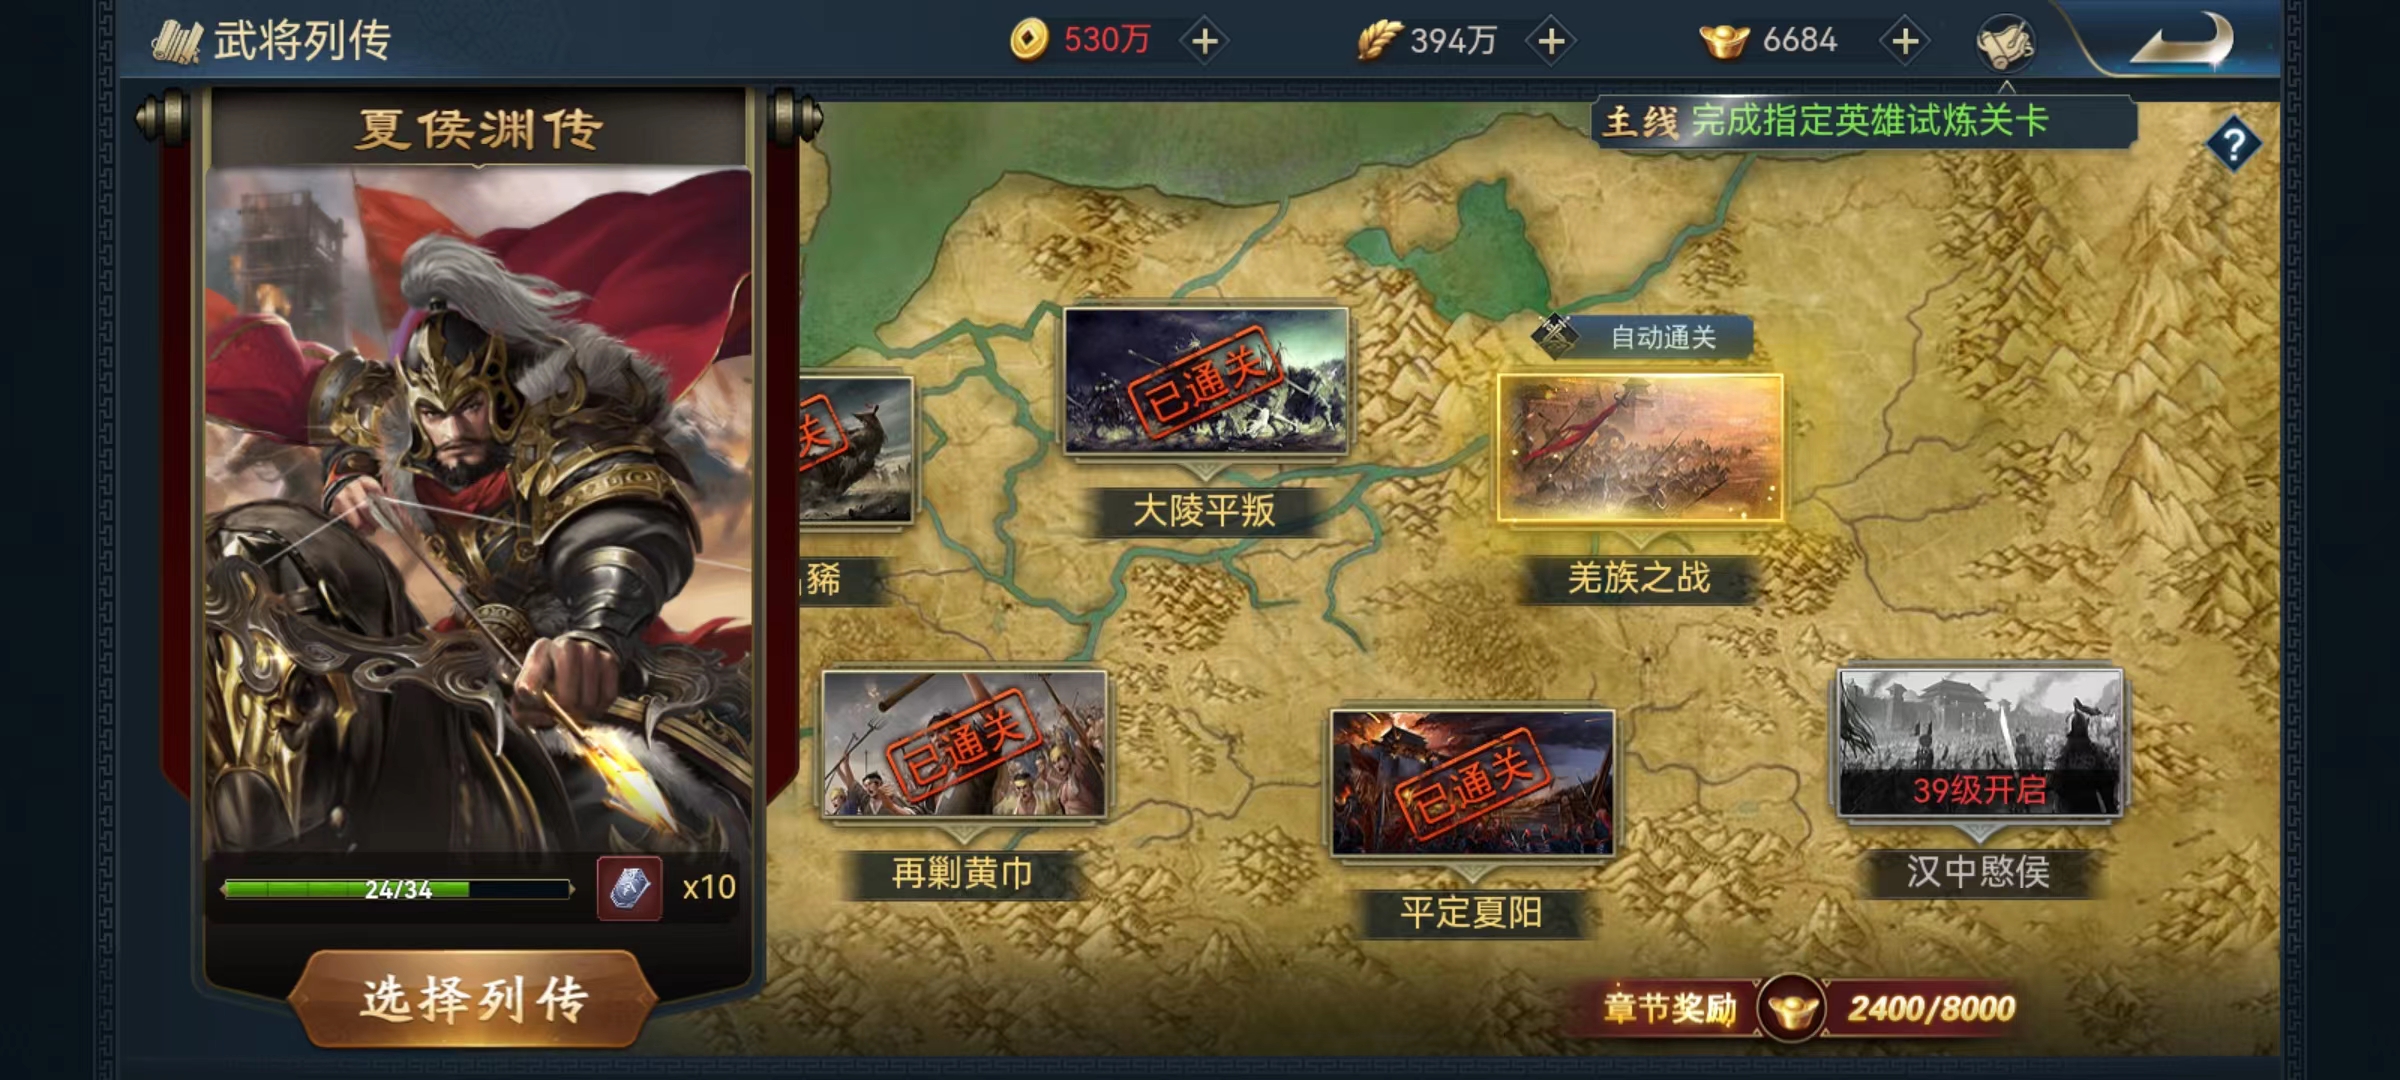
Task: Toggle 自动通关 auto-clear option
Action: [x=1643, y=337]
